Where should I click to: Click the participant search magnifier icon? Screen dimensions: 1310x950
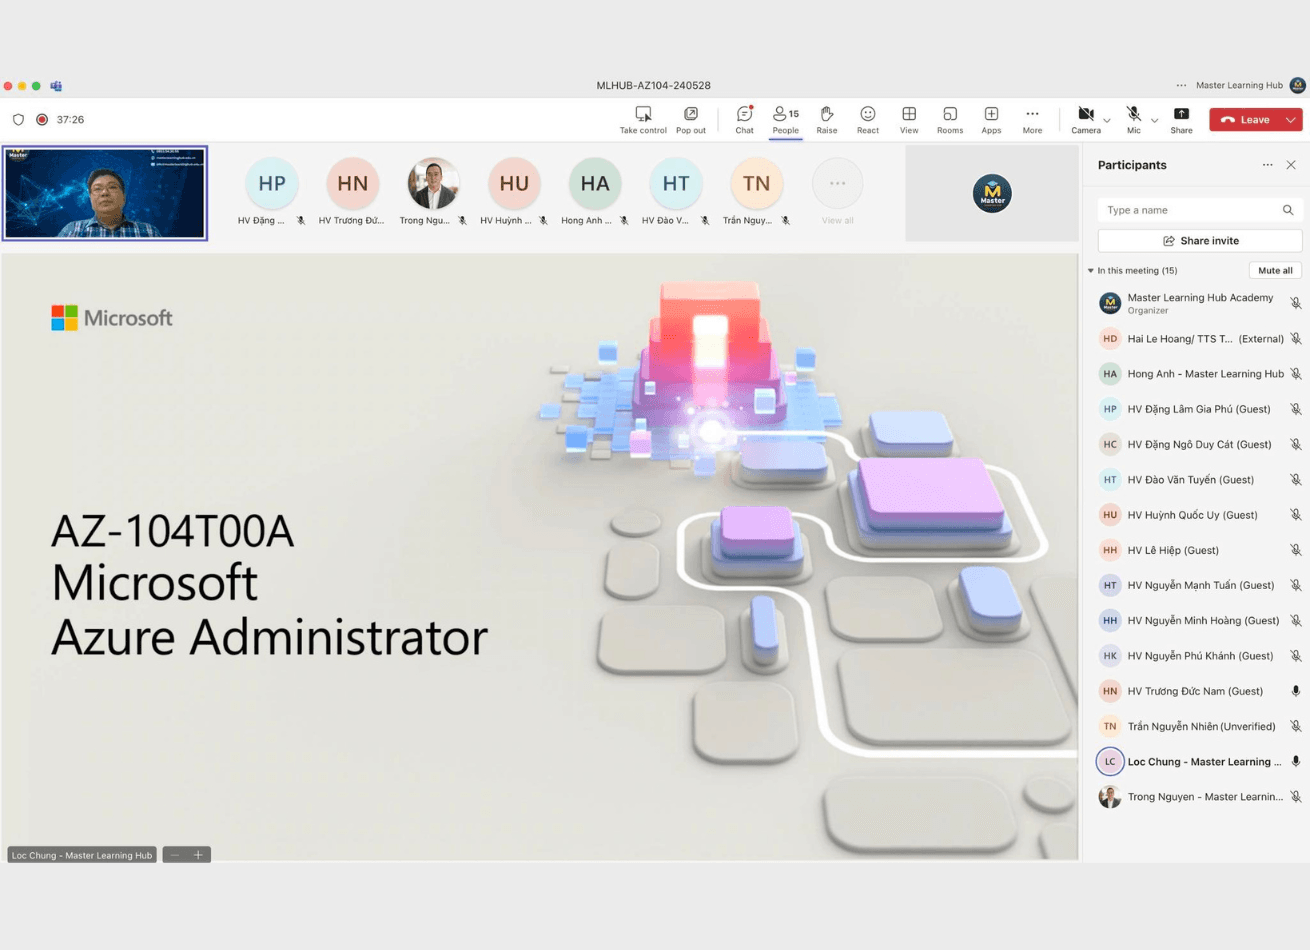(x=1288, y=210)
